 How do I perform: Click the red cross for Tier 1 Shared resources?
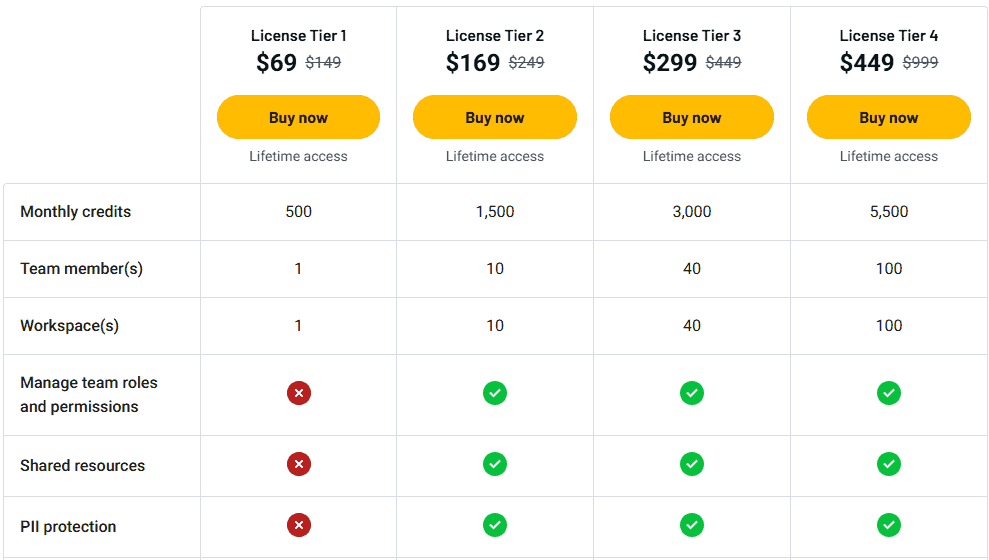(298, 464)
